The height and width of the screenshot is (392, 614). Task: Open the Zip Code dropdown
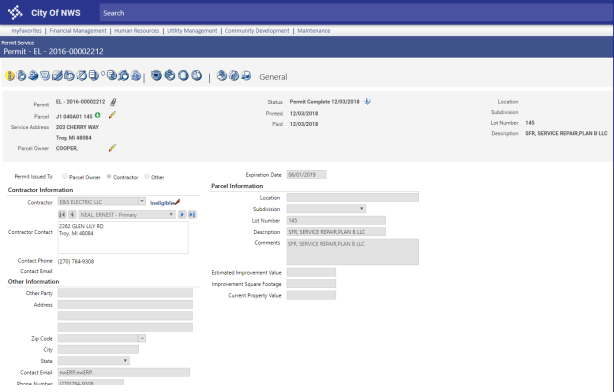click(x=142, y=338)
